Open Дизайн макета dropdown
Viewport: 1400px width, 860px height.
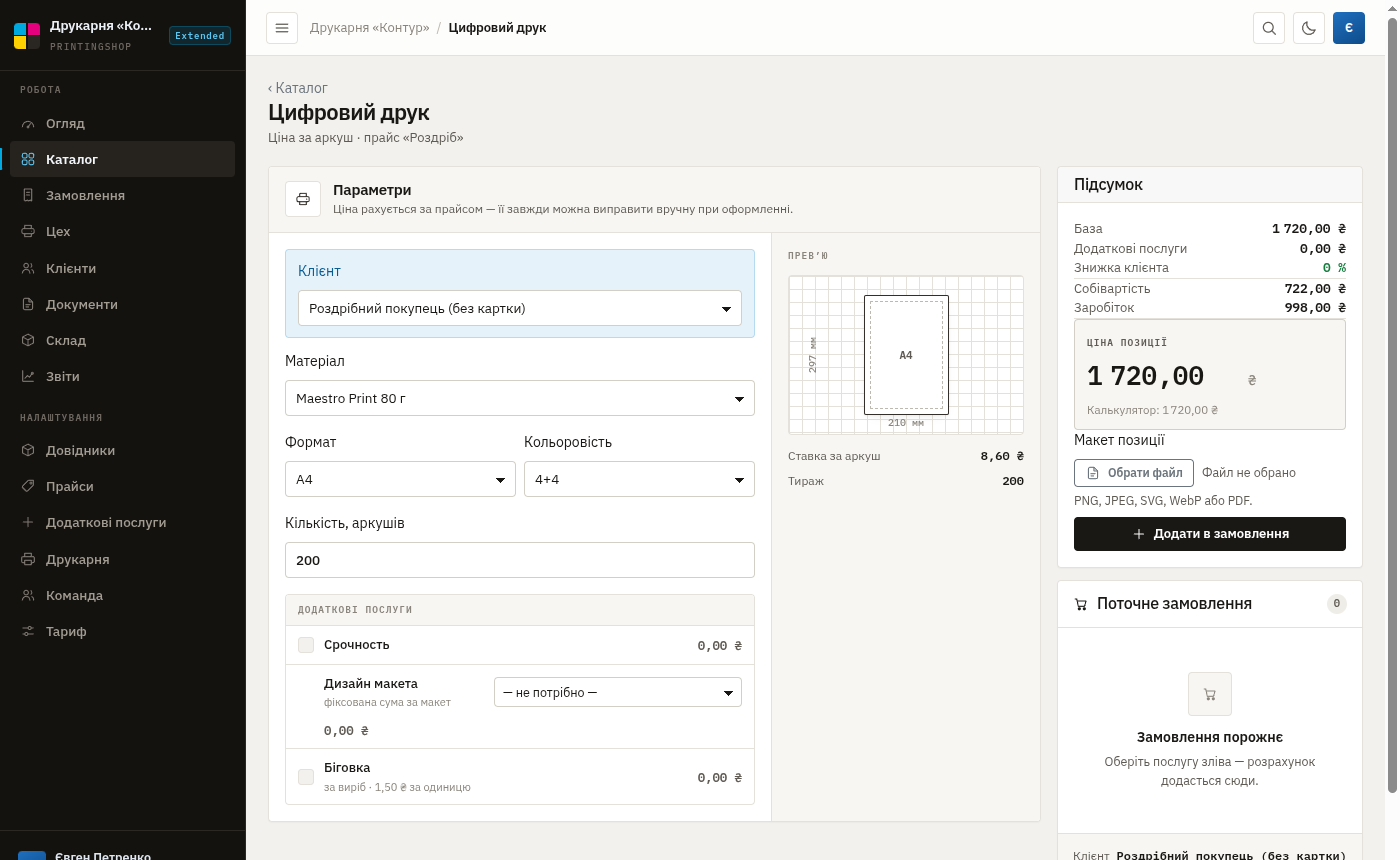[618, 692]
